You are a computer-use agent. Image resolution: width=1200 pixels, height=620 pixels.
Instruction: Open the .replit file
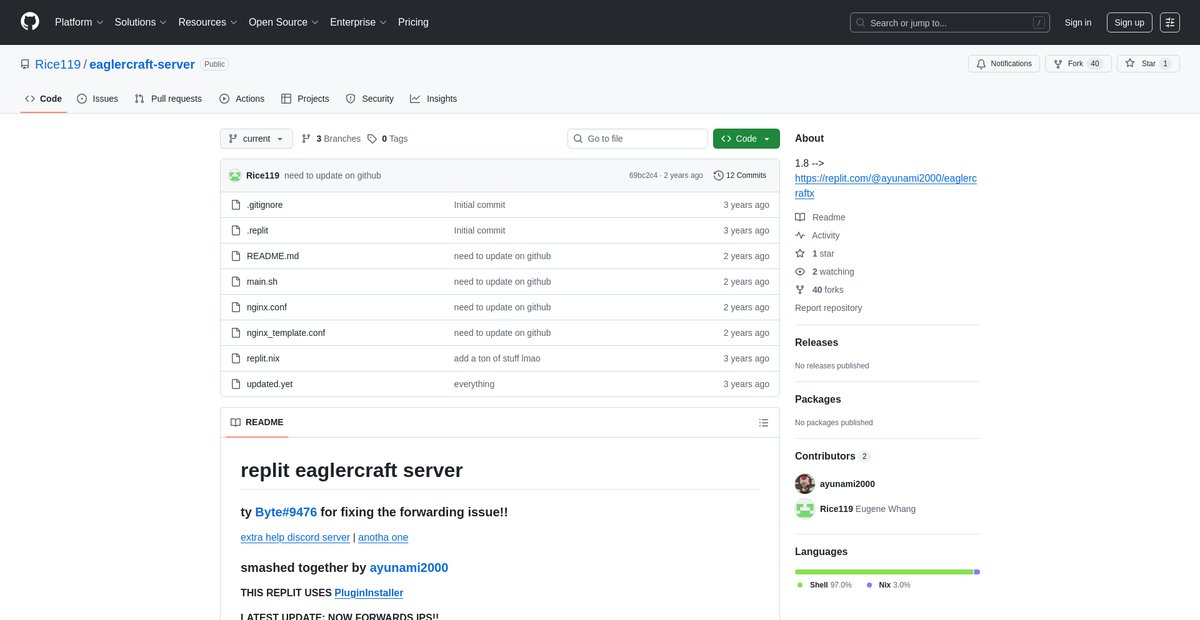tap(257, 230)
